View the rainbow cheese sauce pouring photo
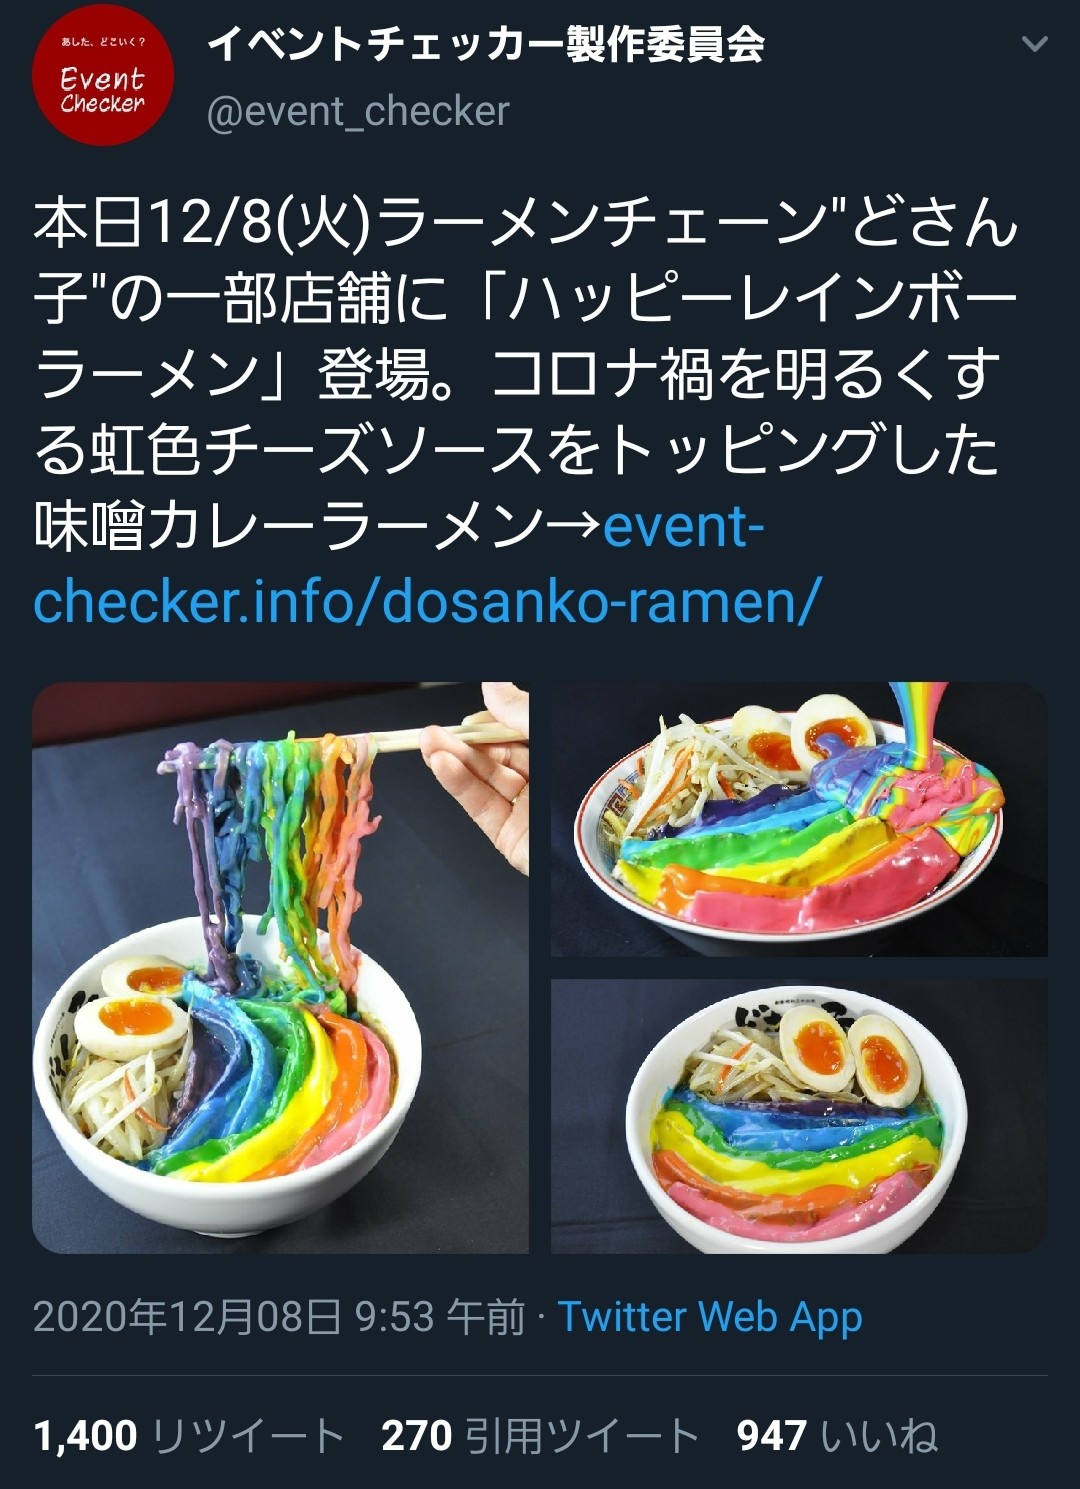 coord(799,819)
